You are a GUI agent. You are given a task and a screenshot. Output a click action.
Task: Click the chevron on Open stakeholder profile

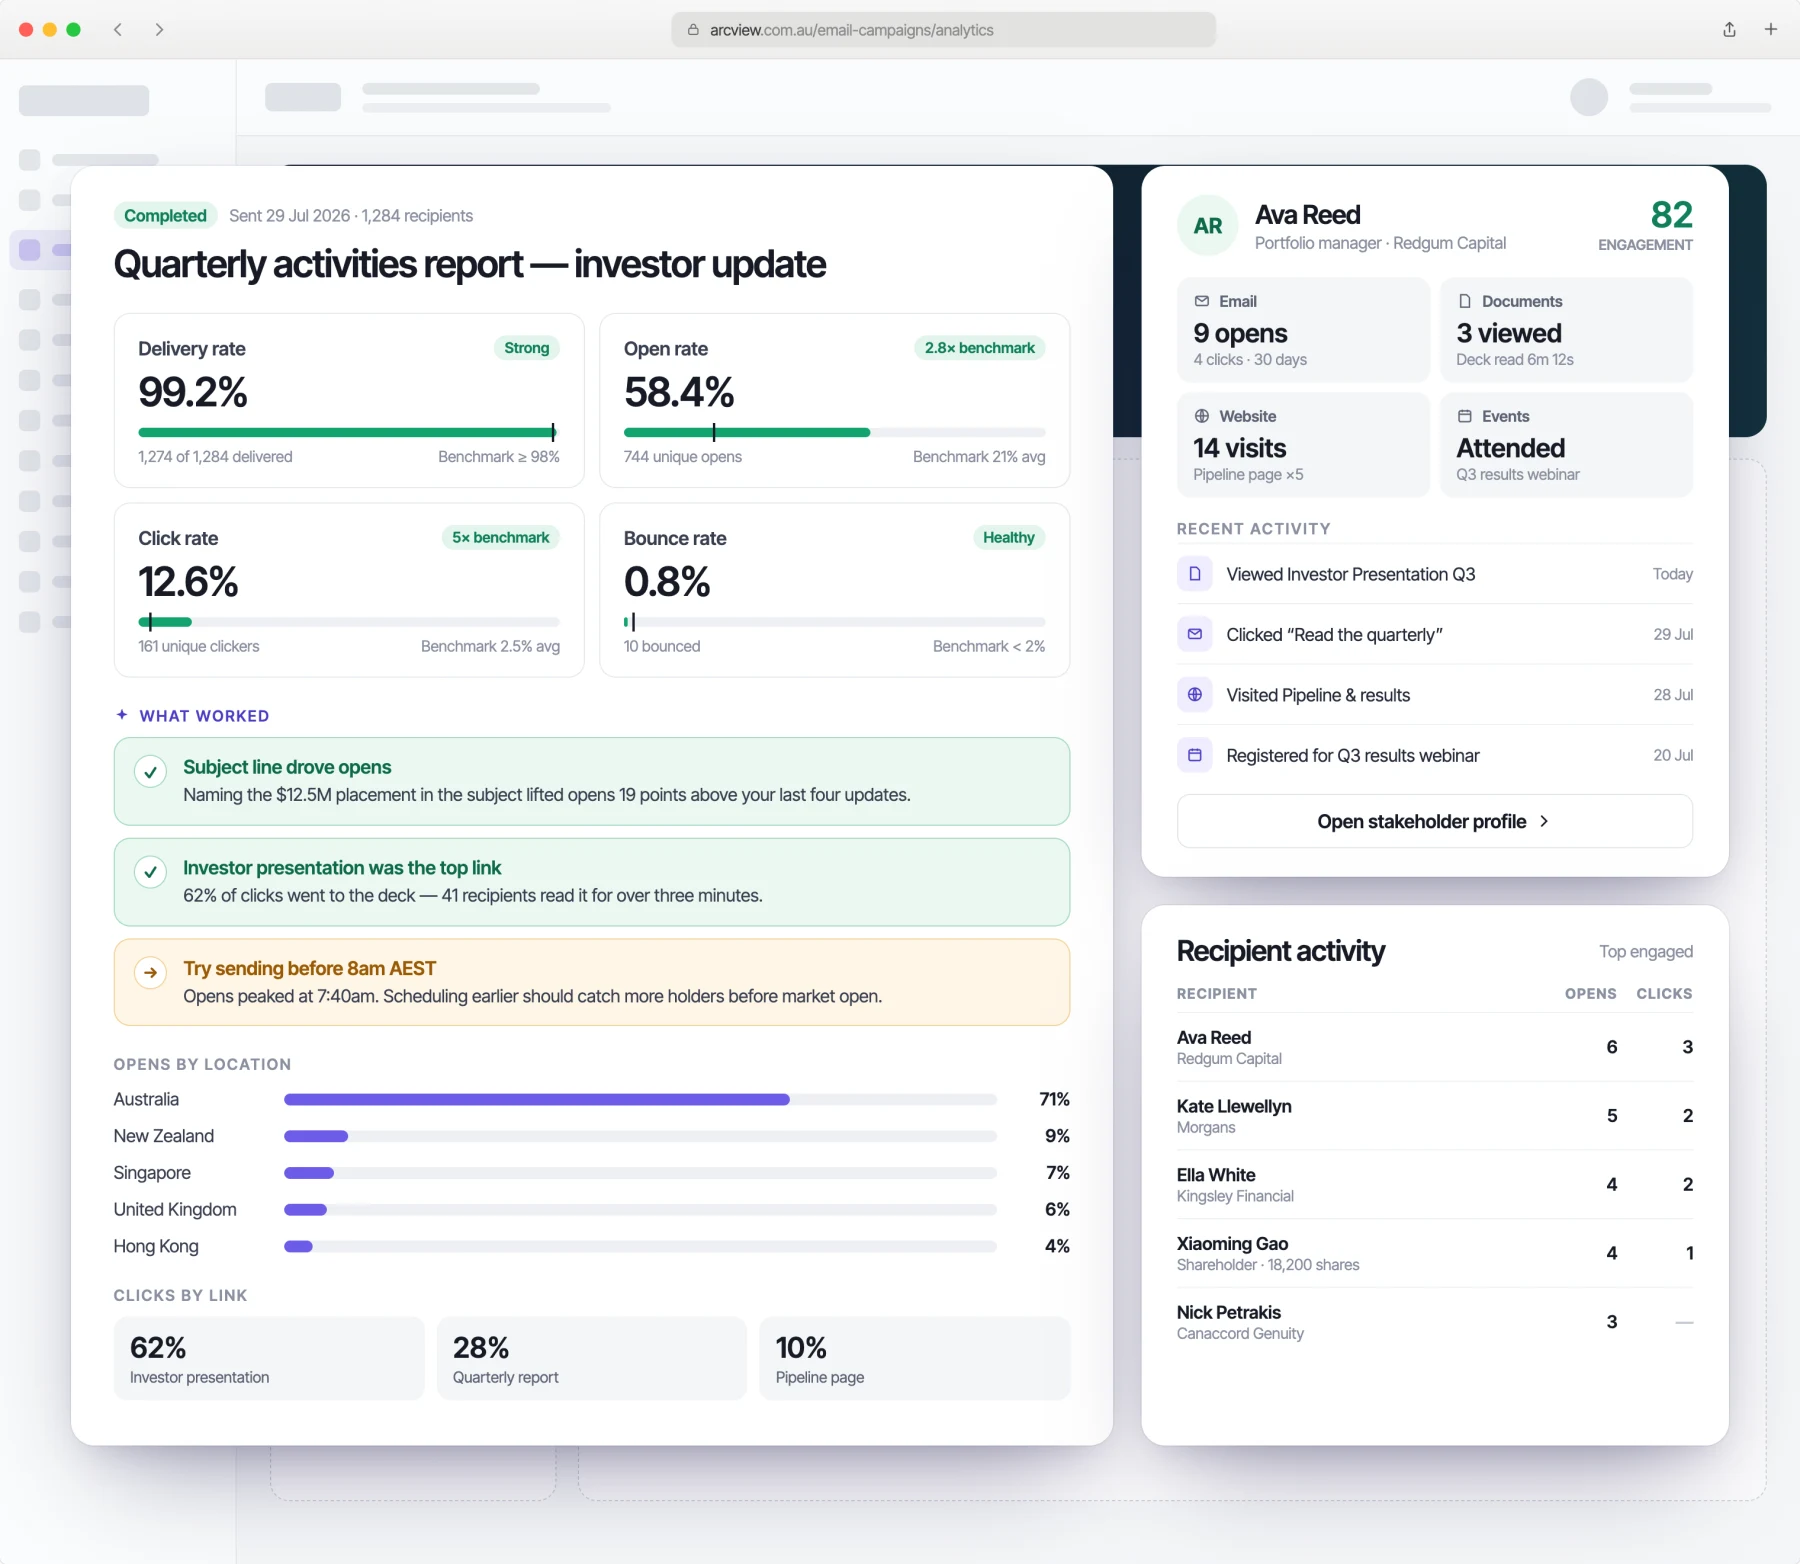(1544, 821)
